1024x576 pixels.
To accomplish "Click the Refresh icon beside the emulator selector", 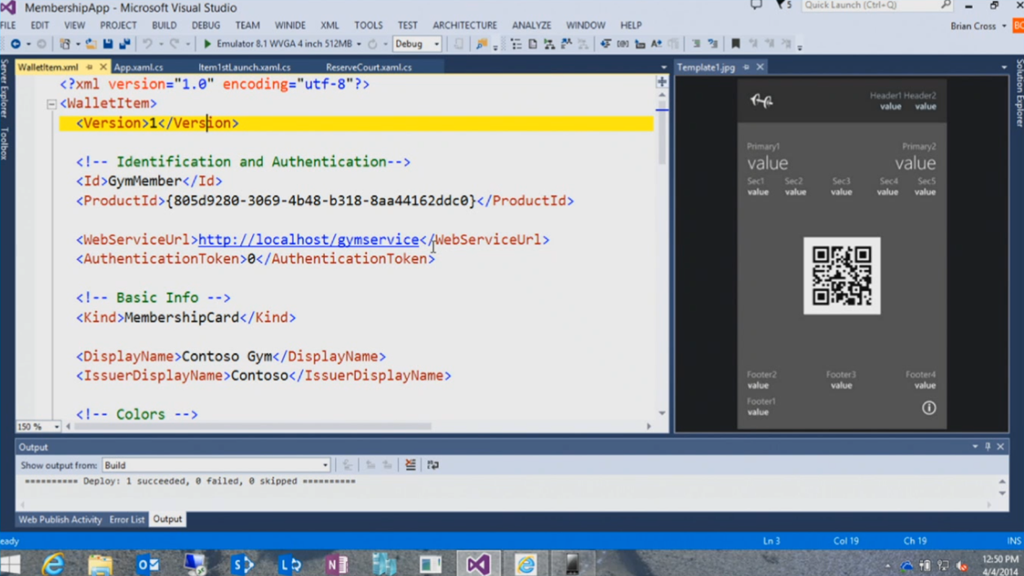I will click(x=372, y=44).
